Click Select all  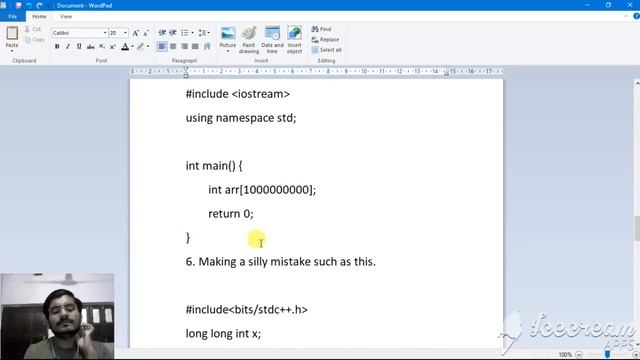(327, 50)
